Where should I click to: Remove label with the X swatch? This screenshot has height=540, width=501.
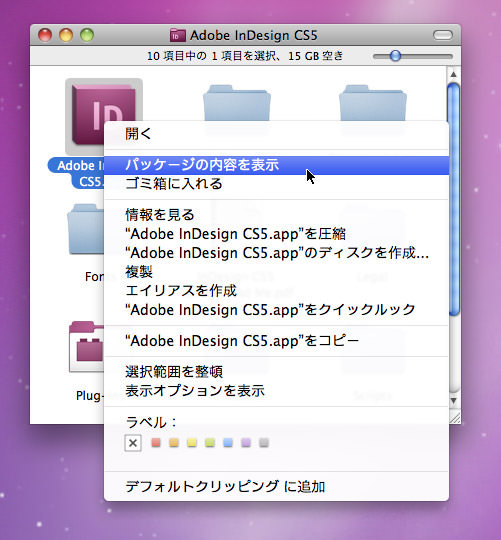pos(133,443)
